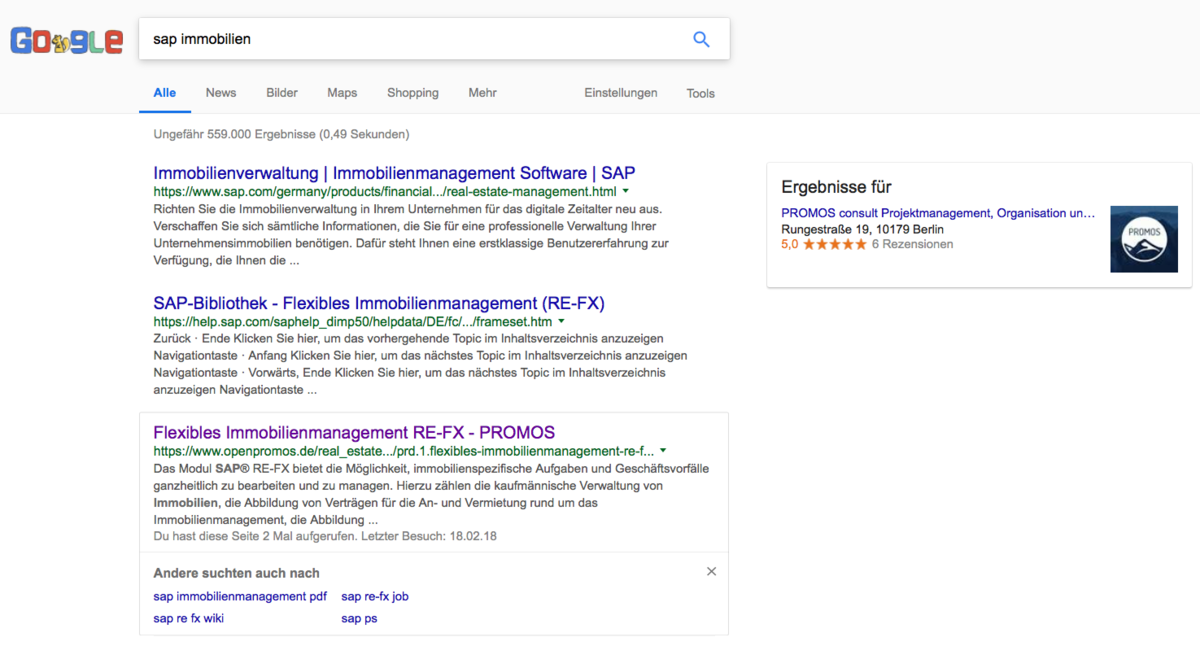Image resolution: width=1200 pixels, height=646 pixels.
Task: Search for 'sap immobilienmanagement pdf'
Action: (240, 596)
